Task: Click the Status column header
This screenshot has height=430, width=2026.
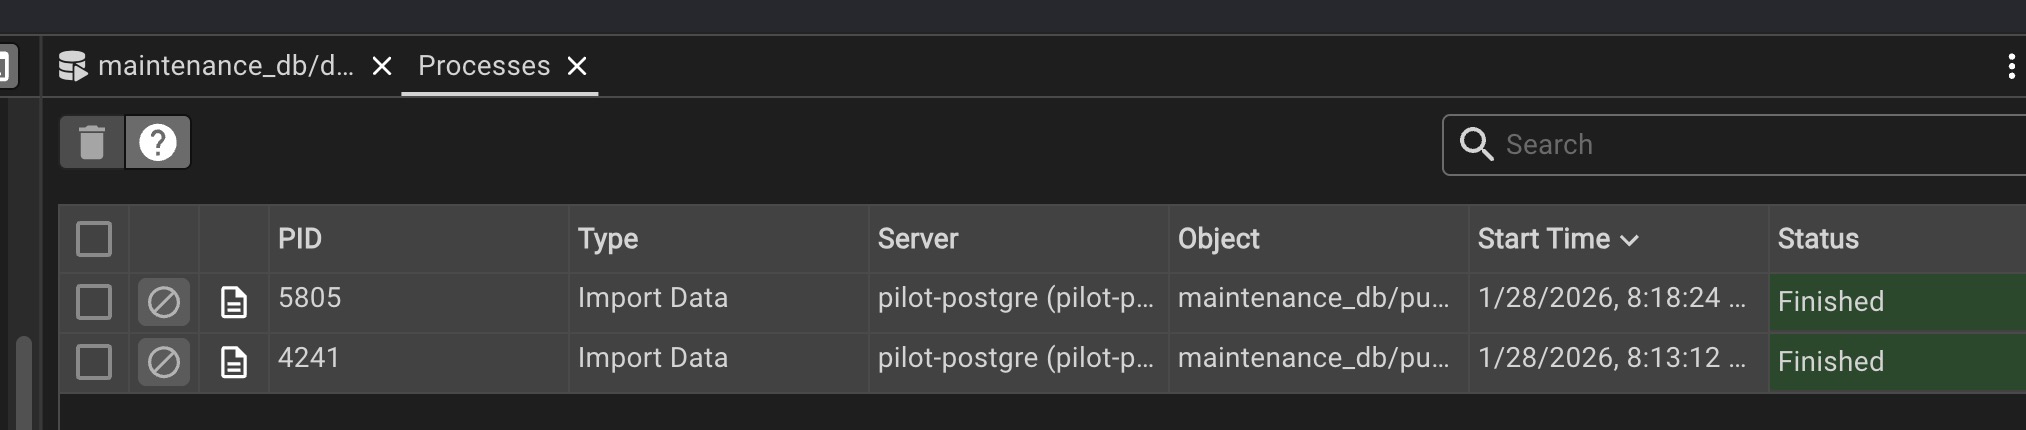Action: (1818, 239)
